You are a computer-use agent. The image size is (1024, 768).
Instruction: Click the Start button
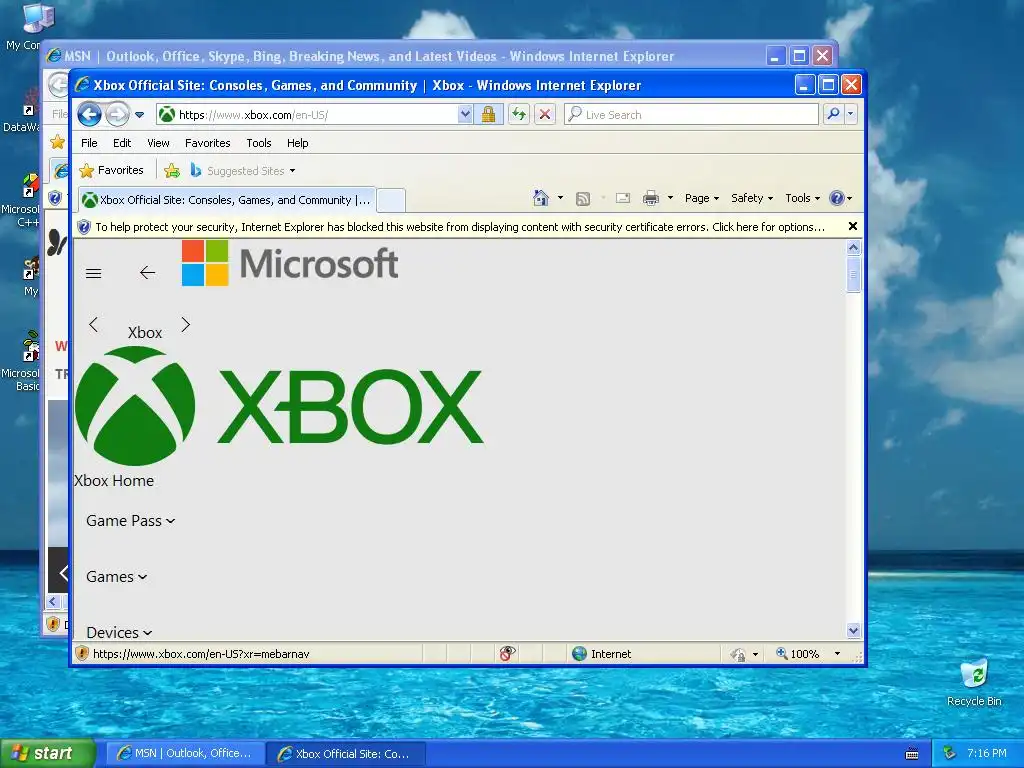pyautogui.click(x=48, y=753)
